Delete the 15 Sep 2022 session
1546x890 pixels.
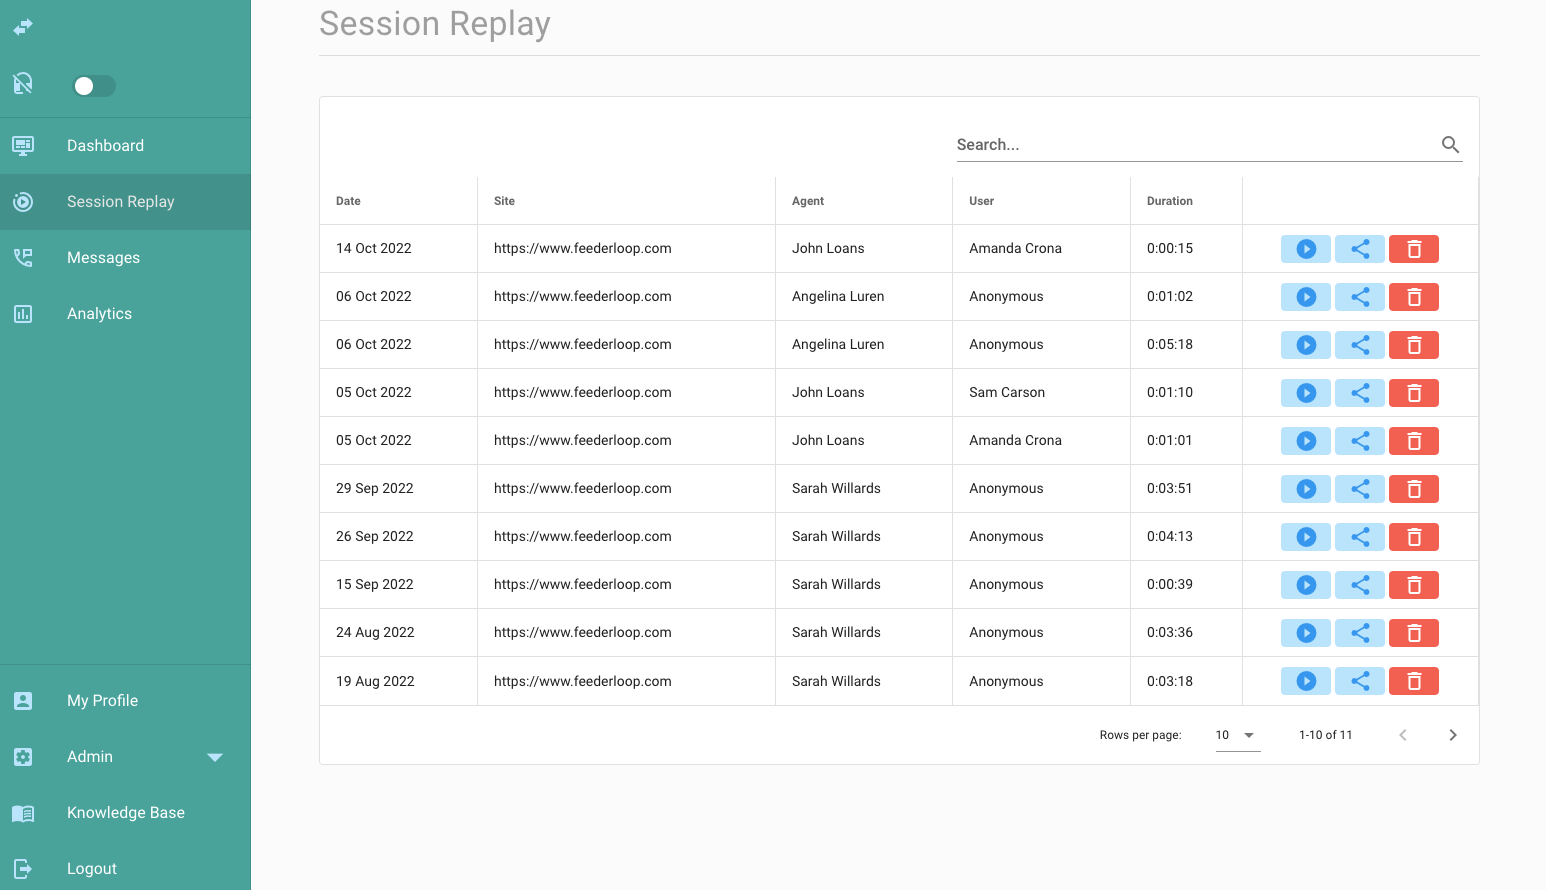[1414, 585]
